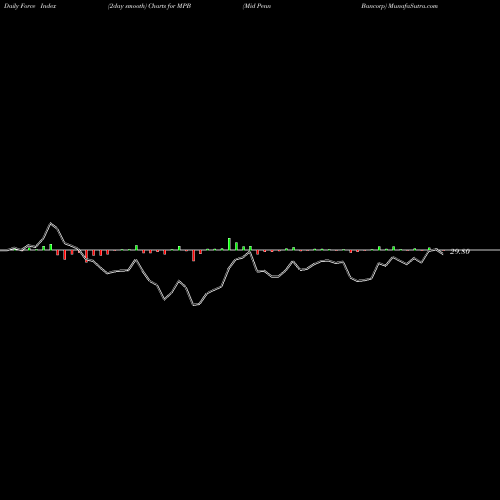Click the "(2day smooth) Charts for MPB" text
500x500 pixels.
(149, 6)
